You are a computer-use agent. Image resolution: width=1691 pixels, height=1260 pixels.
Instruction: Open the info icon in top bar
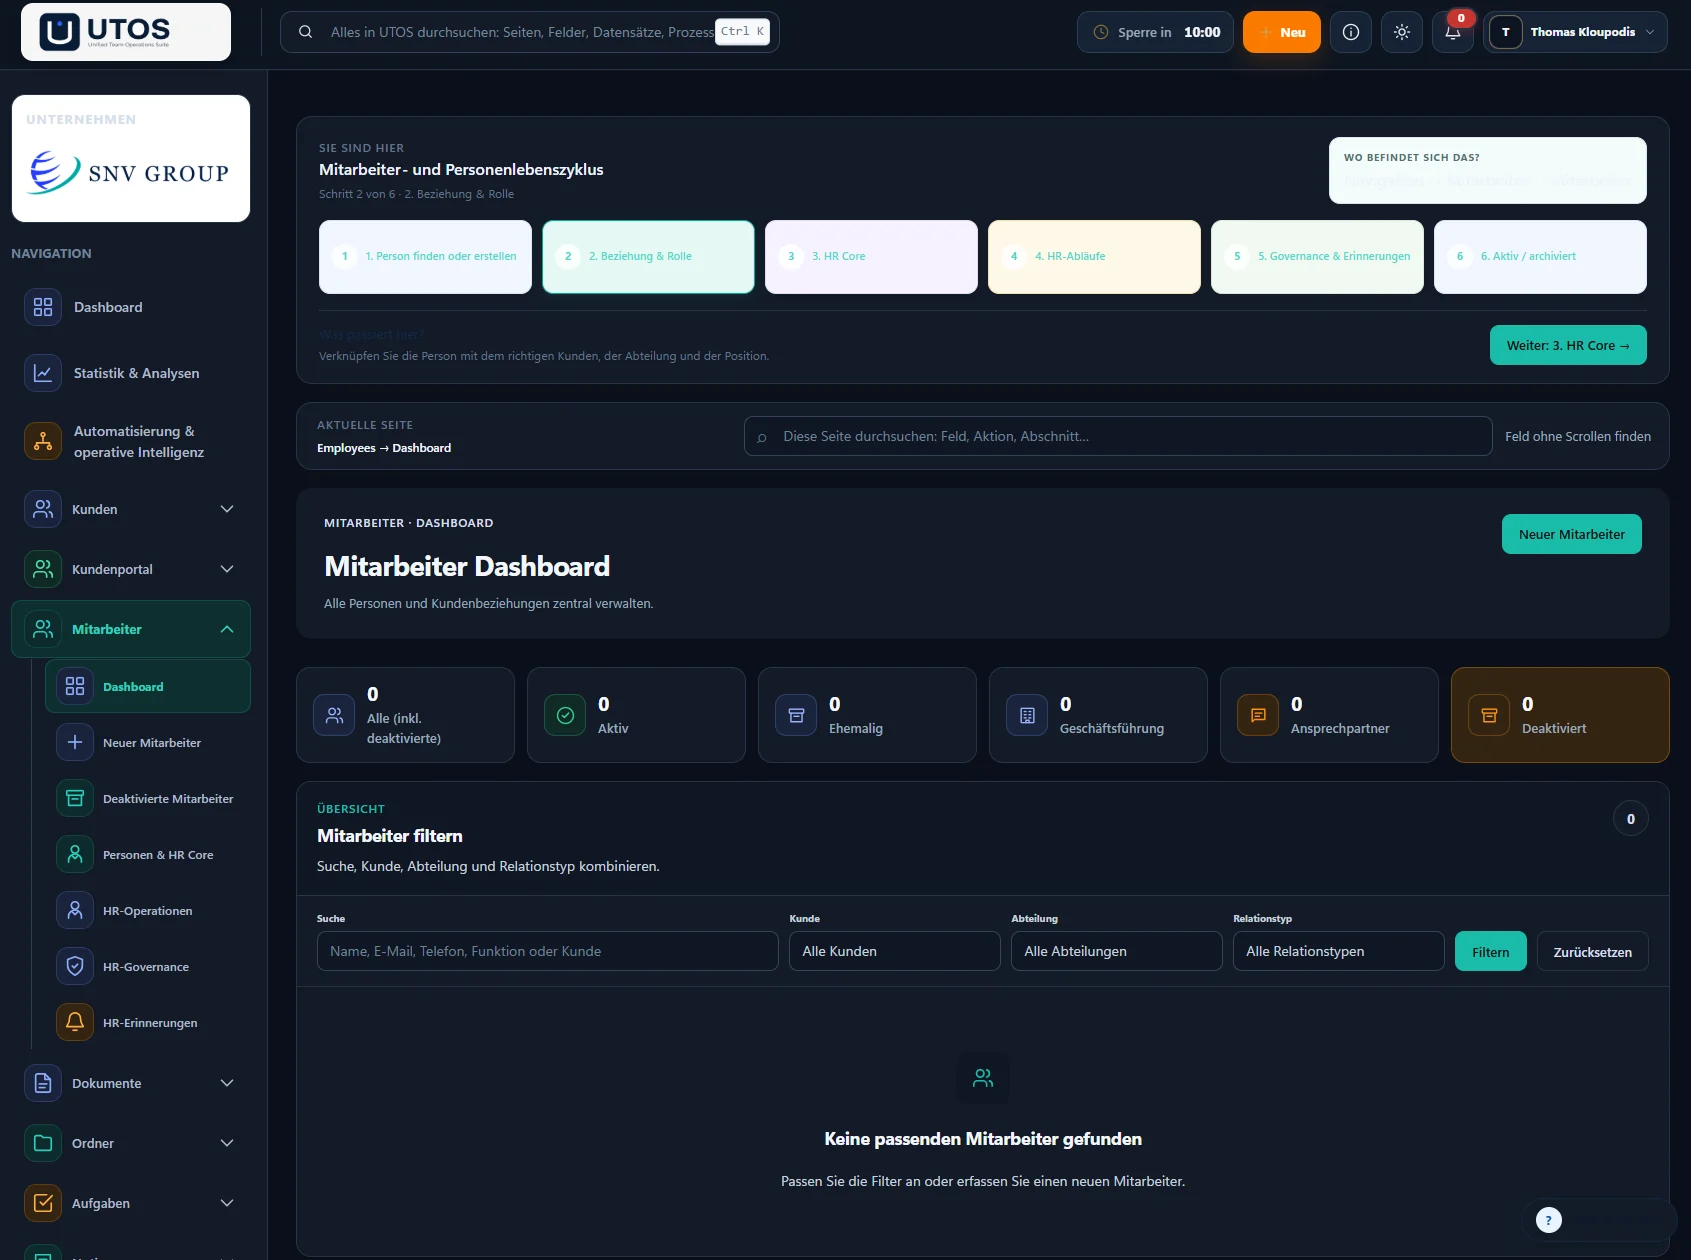click(x=1351, y=32)
